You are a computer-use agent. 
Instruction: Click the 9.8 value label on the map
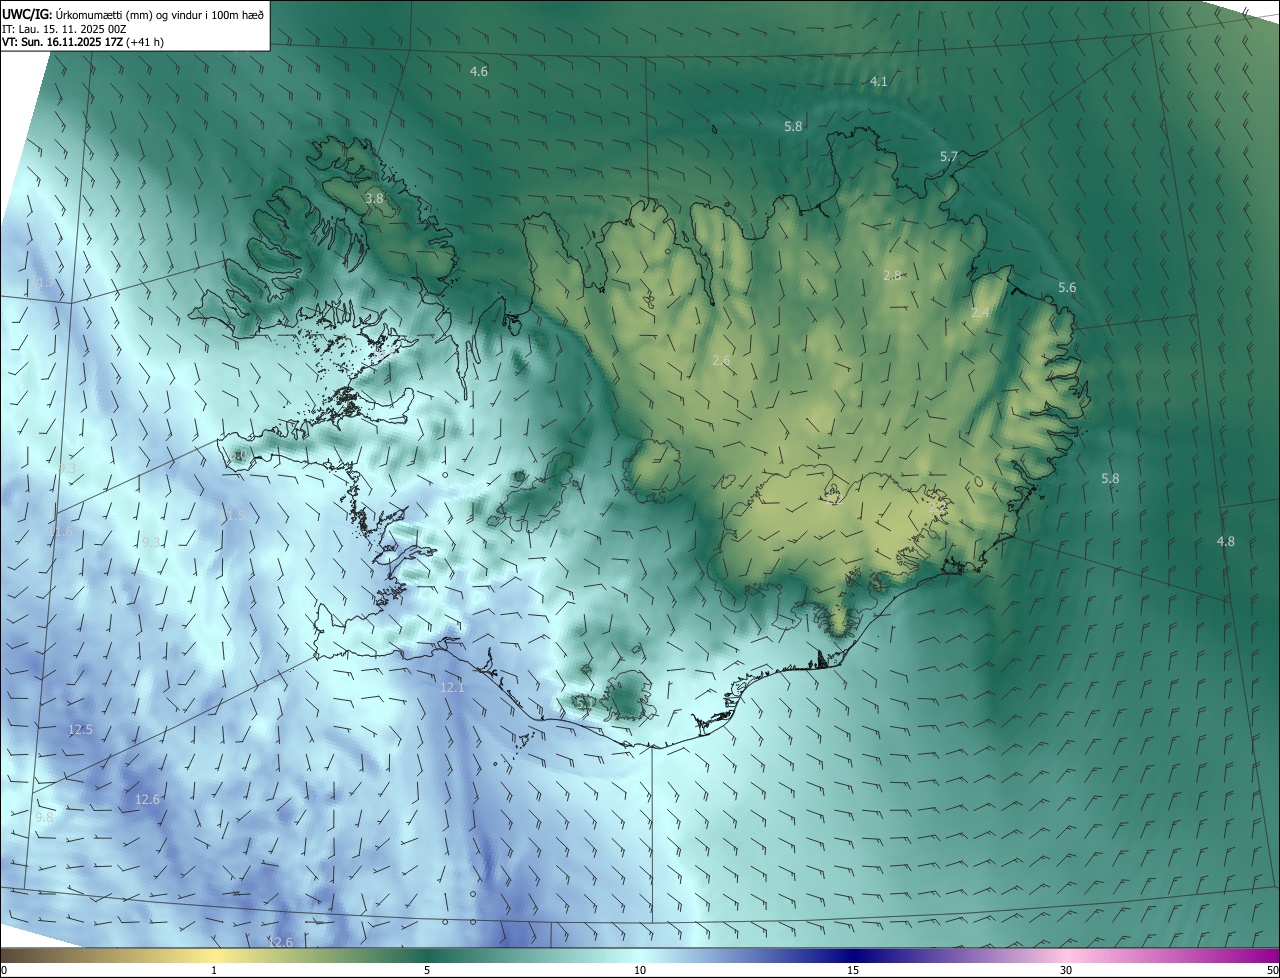pos(44,818)
